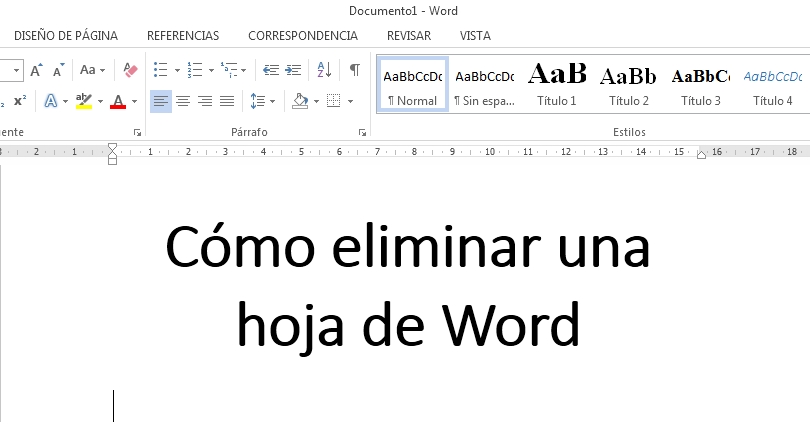Click the left indent square ruler marker

(113, 162)
